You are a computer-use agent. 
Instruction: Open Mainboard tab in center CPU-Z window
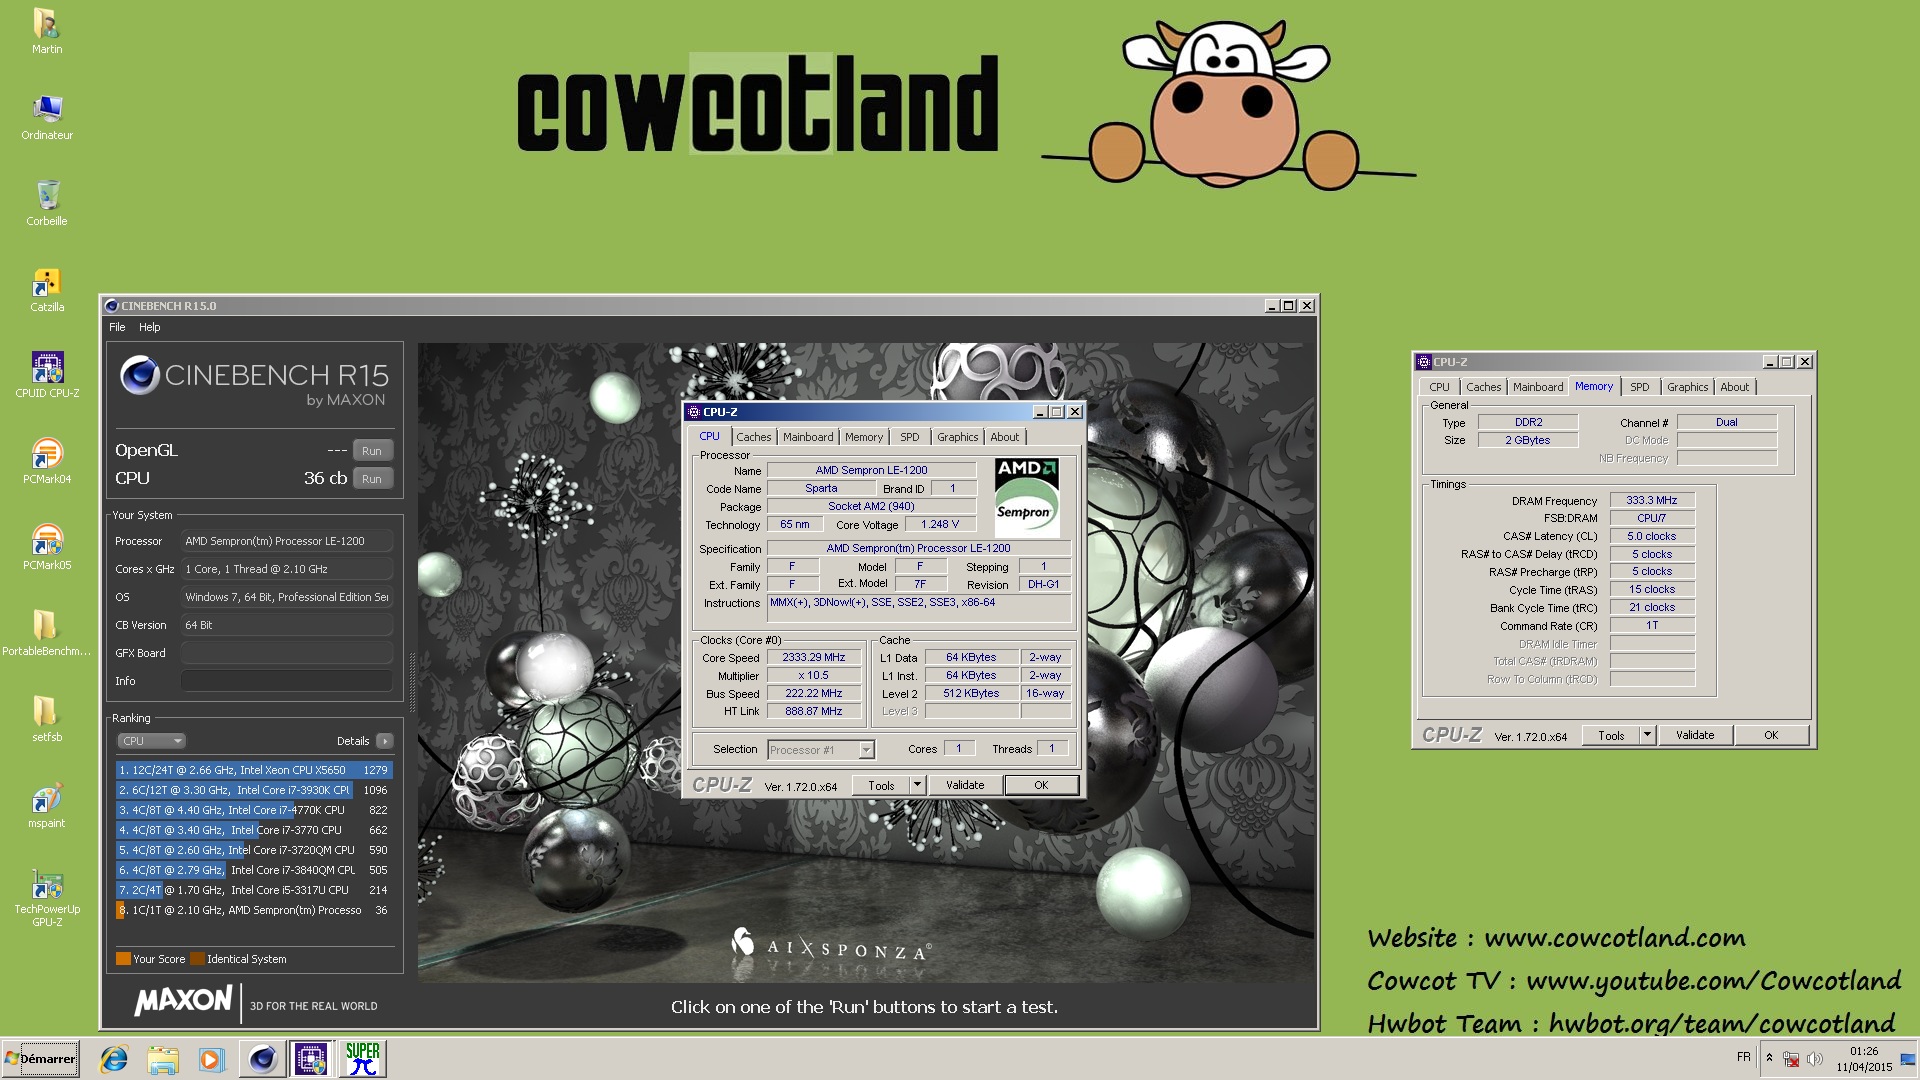[807, 437]
